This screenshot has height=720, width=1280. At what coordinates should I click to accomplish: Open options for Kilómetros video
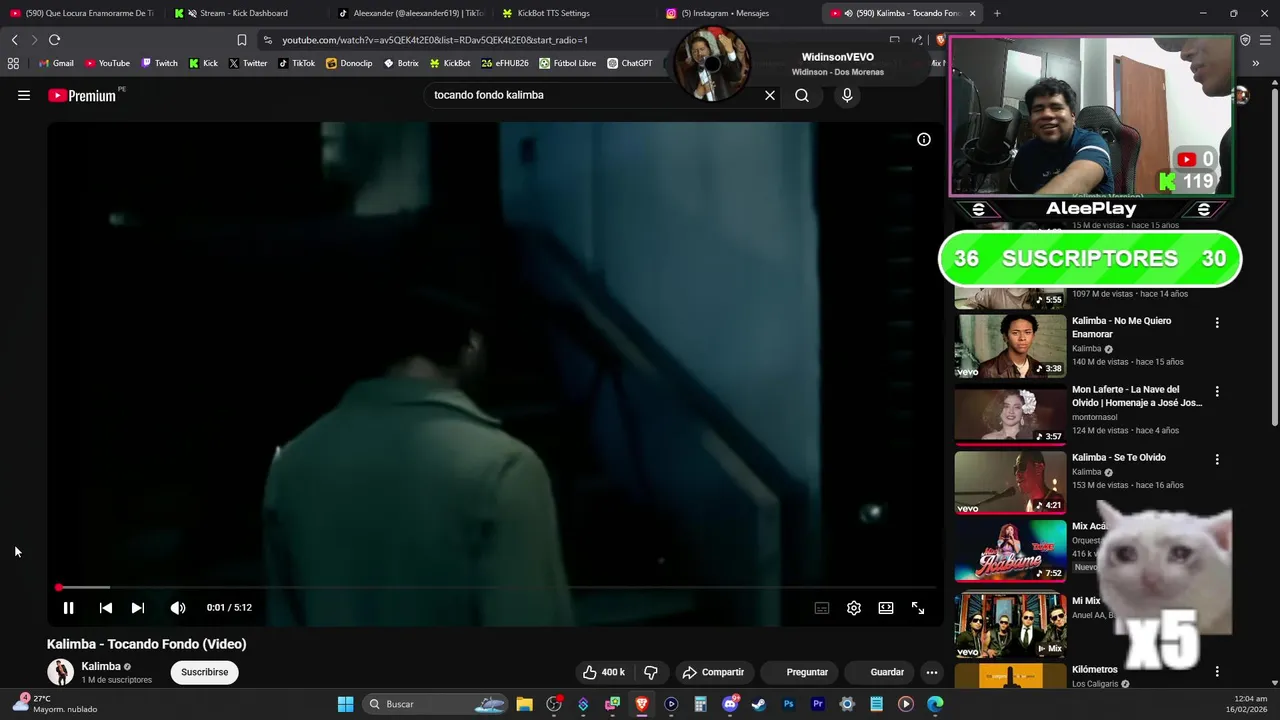tap(1217, 672)
